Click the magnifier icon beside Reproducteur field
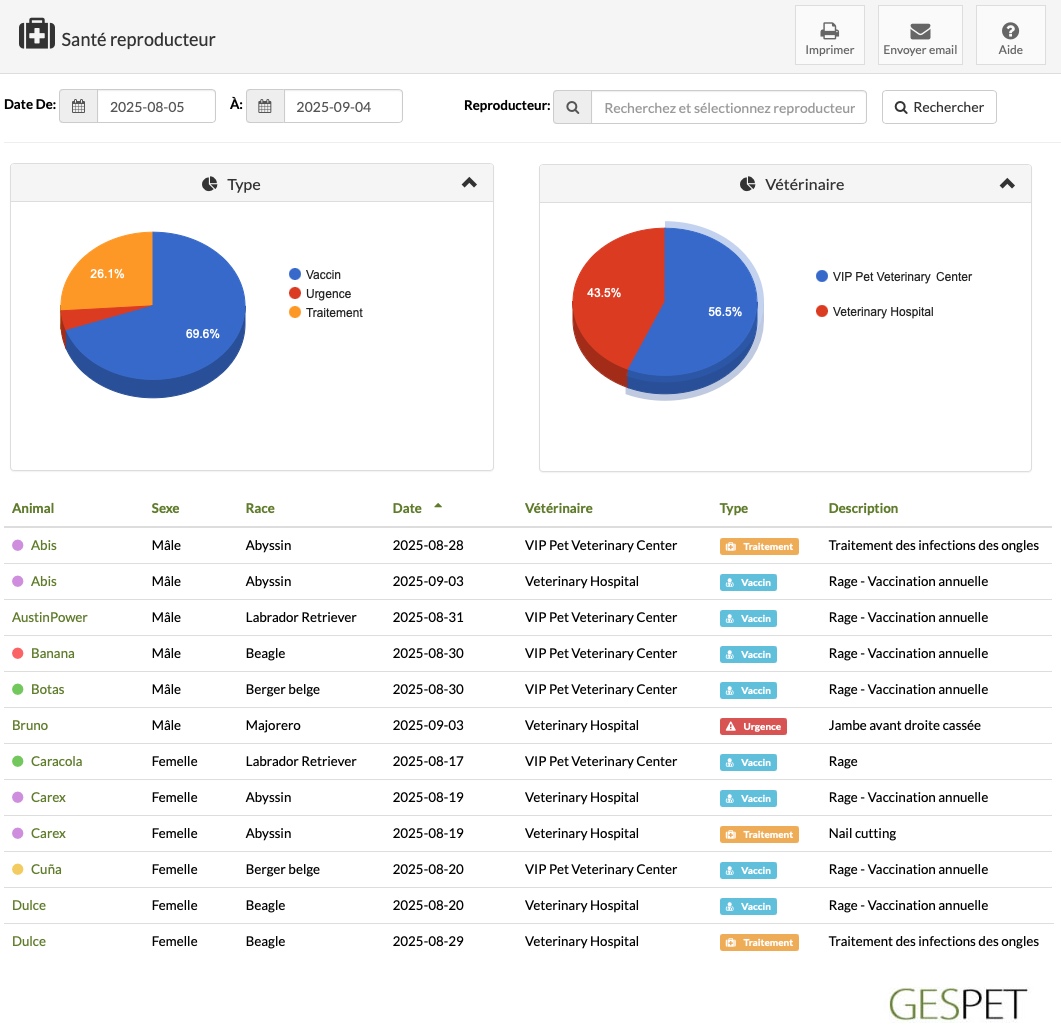The image size is (1061, 1032). 572,108
